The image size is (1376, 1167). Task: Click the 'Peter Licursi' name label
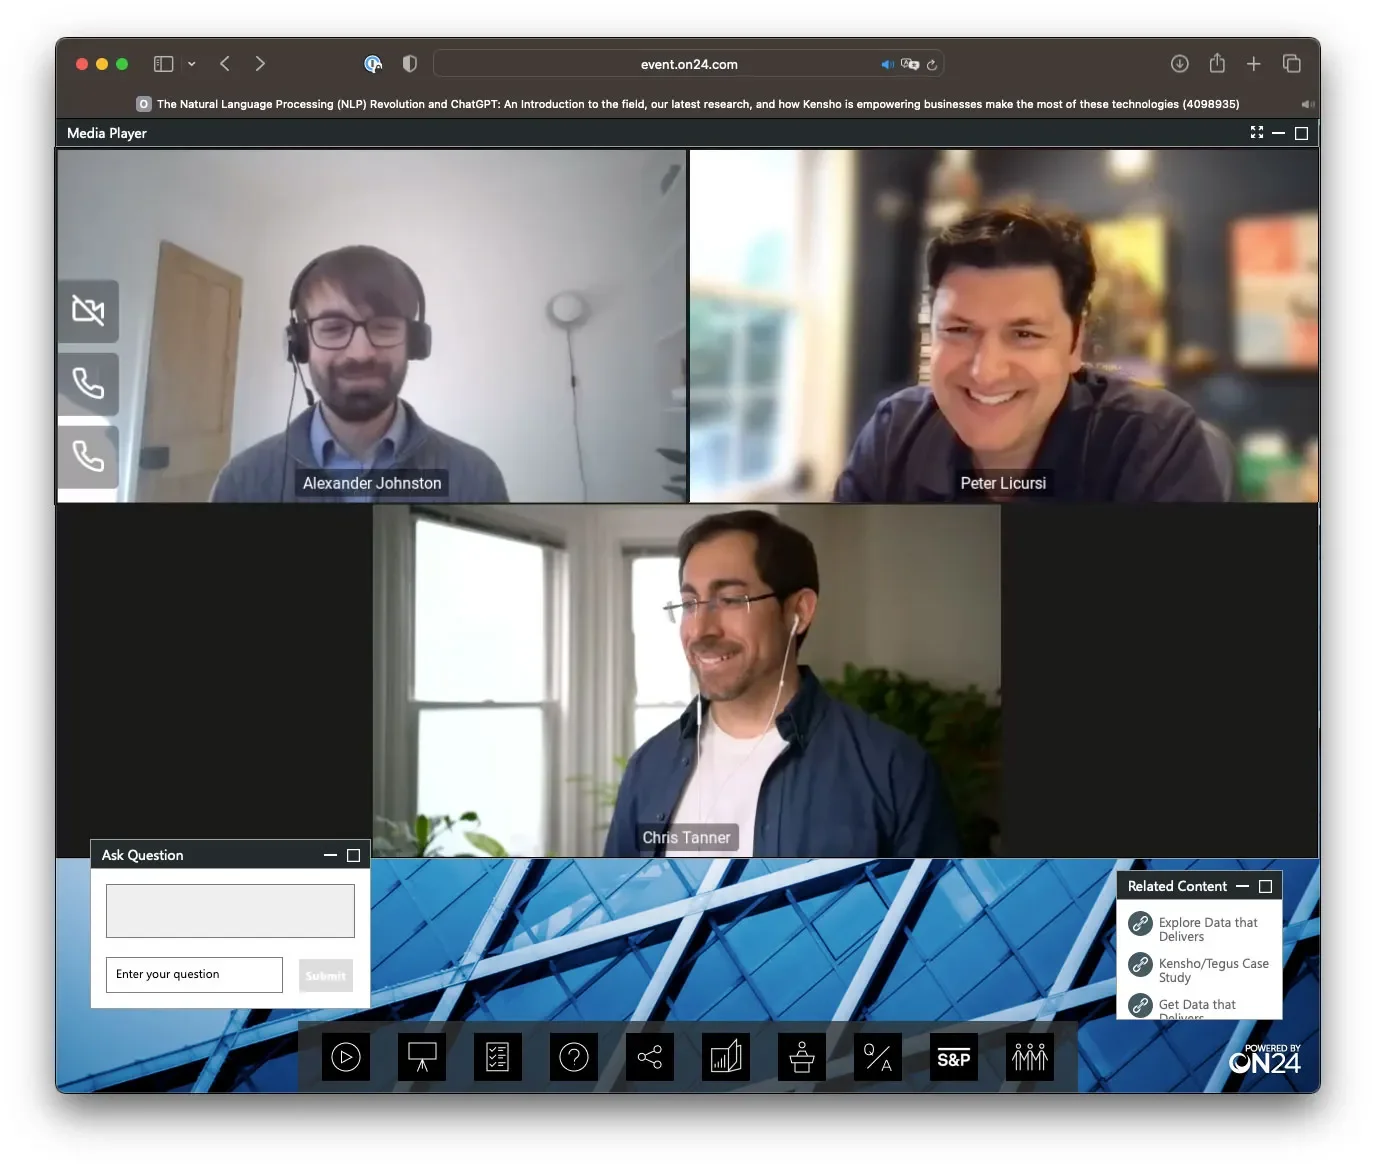click(1003, 483)
